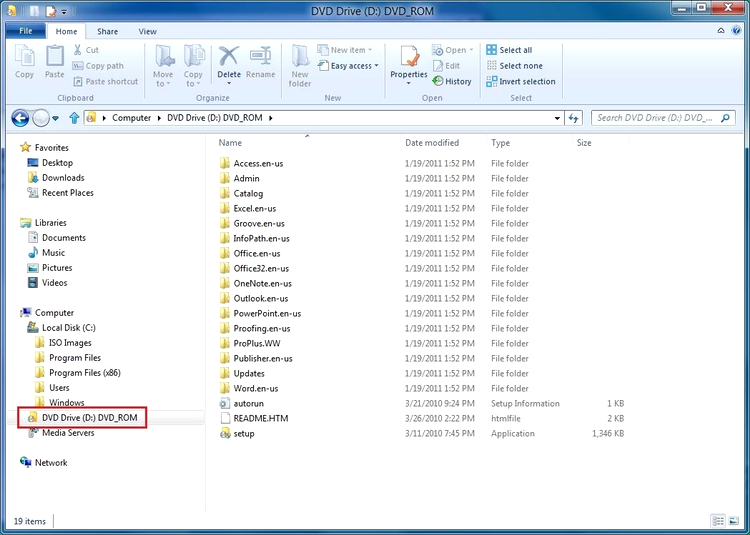Open the New item dropdown

point(345,50)
